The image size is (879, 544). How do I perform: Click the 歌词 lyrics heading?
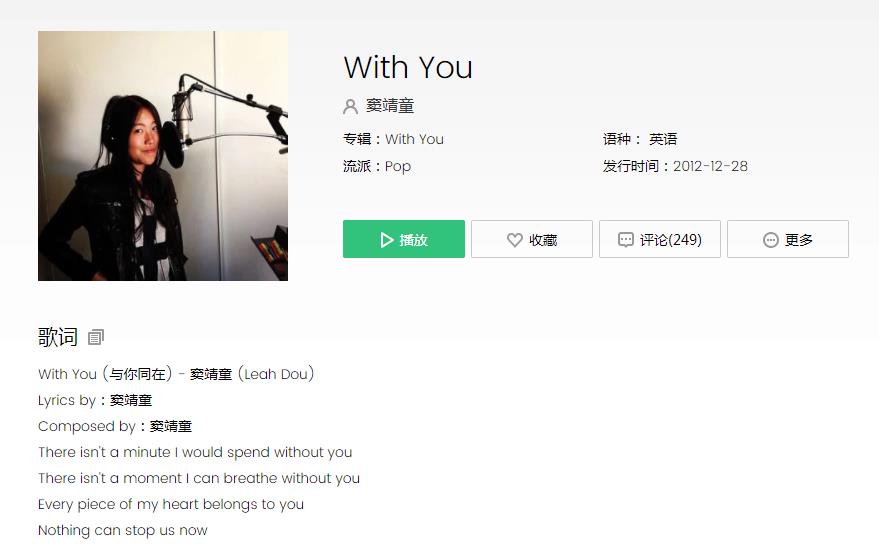pos(58,337)
